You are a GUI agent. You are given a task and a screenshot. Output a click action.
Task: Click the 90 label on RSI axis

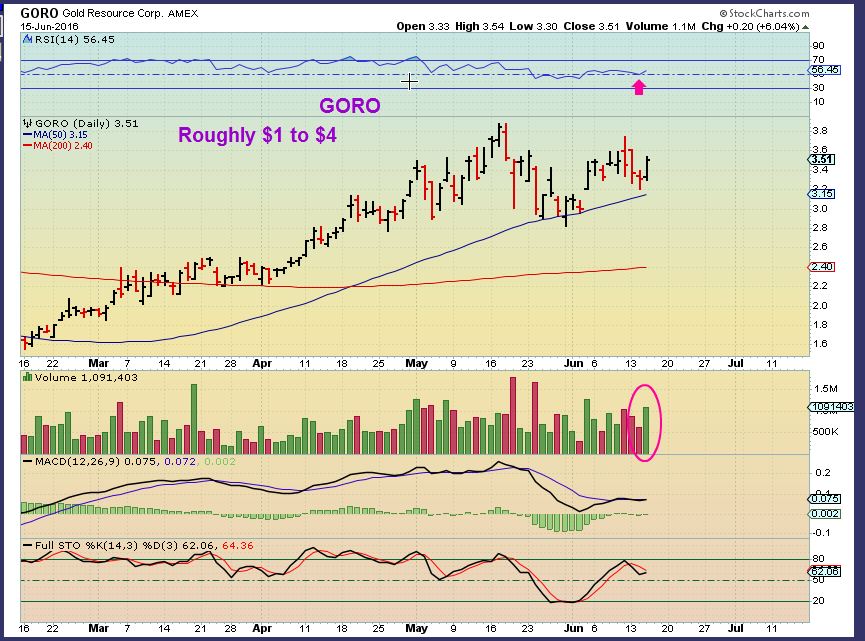click(x=819, y=46)
